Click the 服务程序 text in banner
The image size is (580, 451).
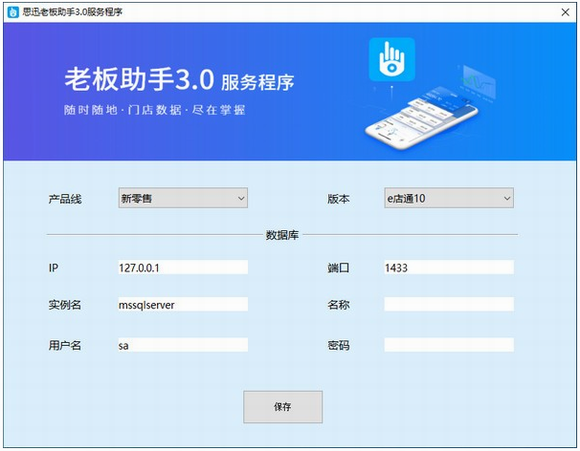coord(257,82)
